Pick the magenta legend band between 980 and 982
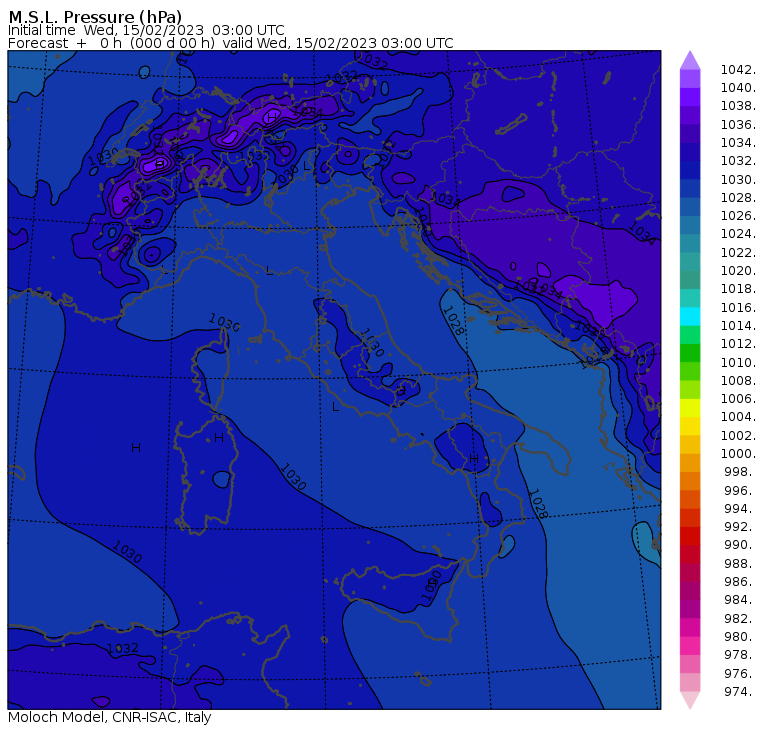760x731 pixels. pyautogui.click(x=690, y=628)
